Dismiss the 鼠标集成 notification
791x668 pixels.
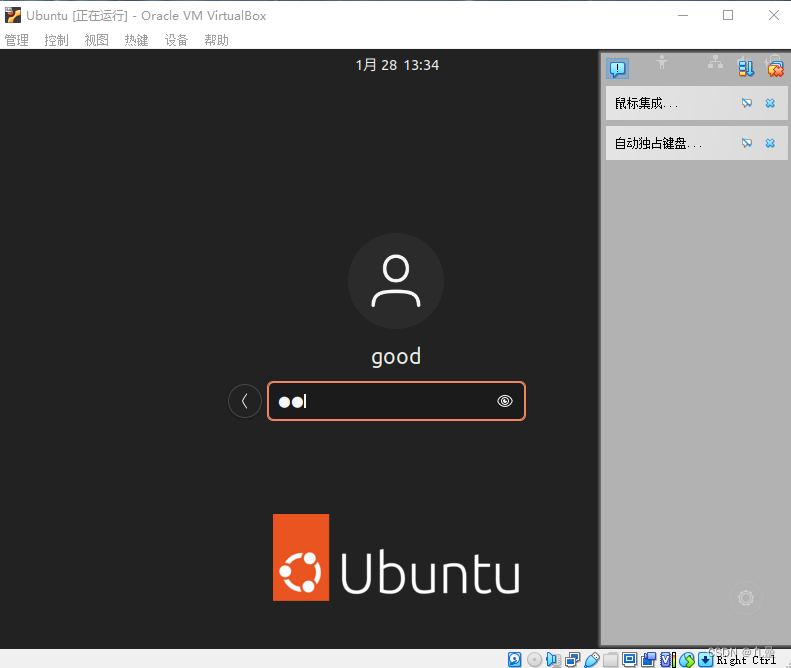click(770, 103)
